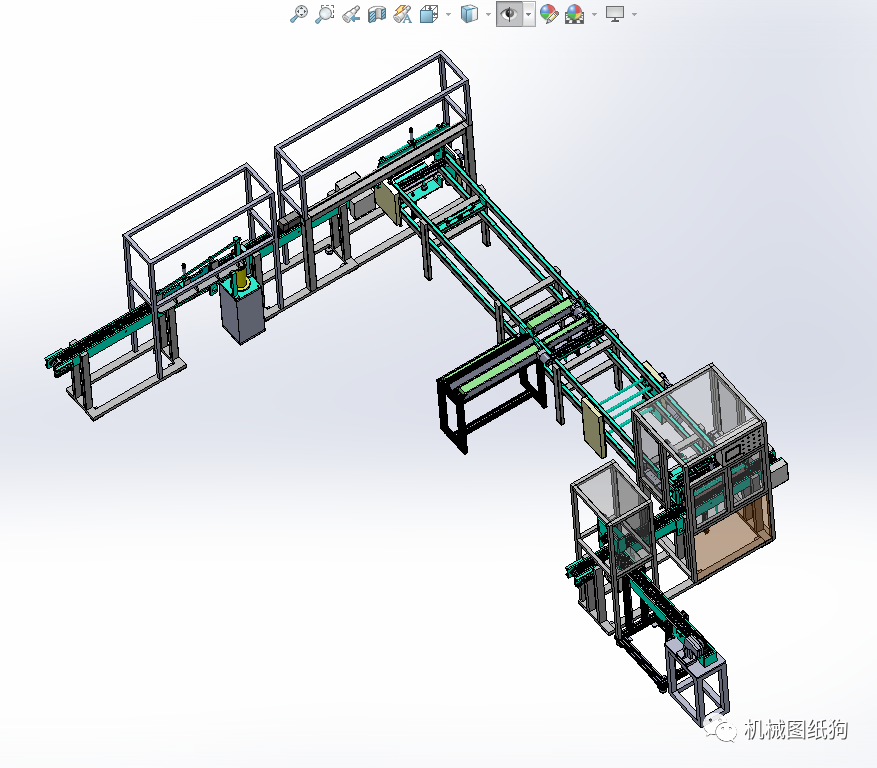
Task: Click the Display Style icon
Action: 469,14
